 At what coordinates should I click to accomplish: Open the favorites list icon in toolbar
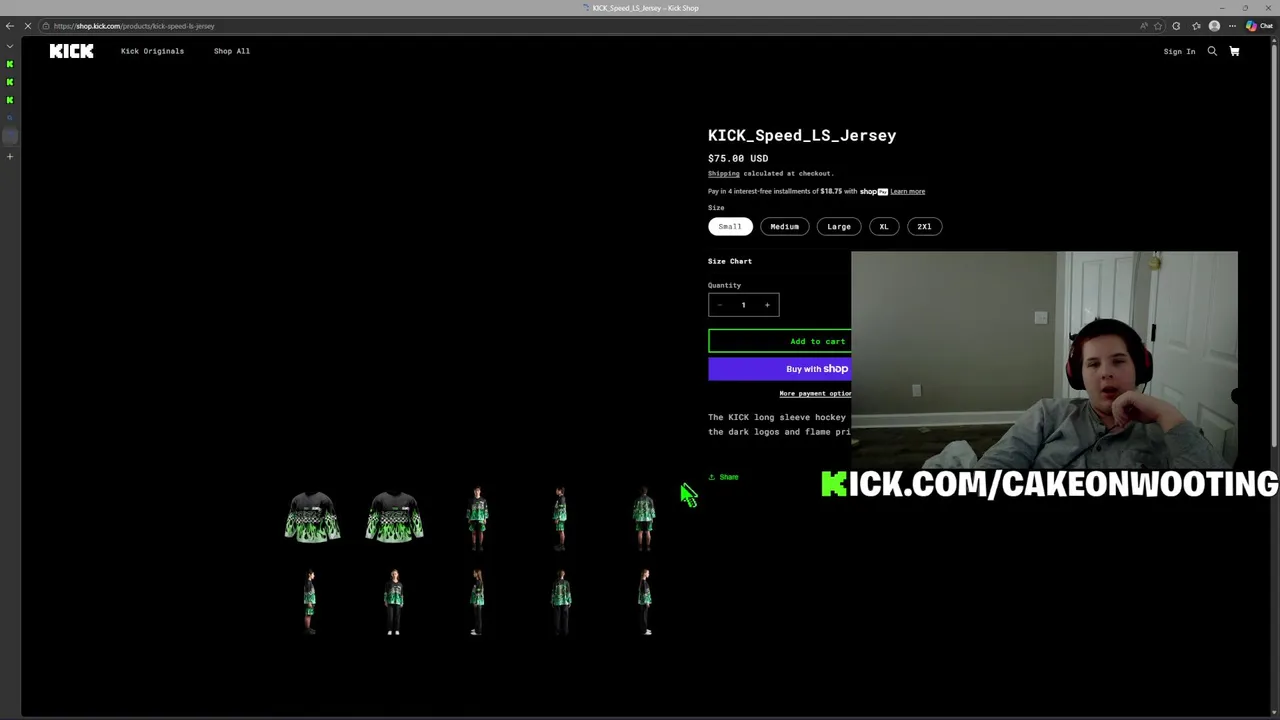(1196, 26)
